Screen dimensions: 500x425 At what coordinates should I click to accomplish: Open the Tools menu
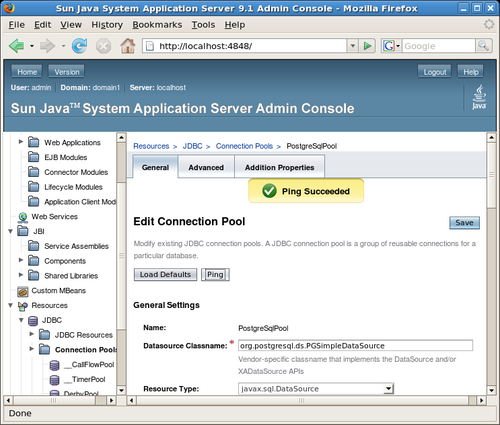click(203, 25)
